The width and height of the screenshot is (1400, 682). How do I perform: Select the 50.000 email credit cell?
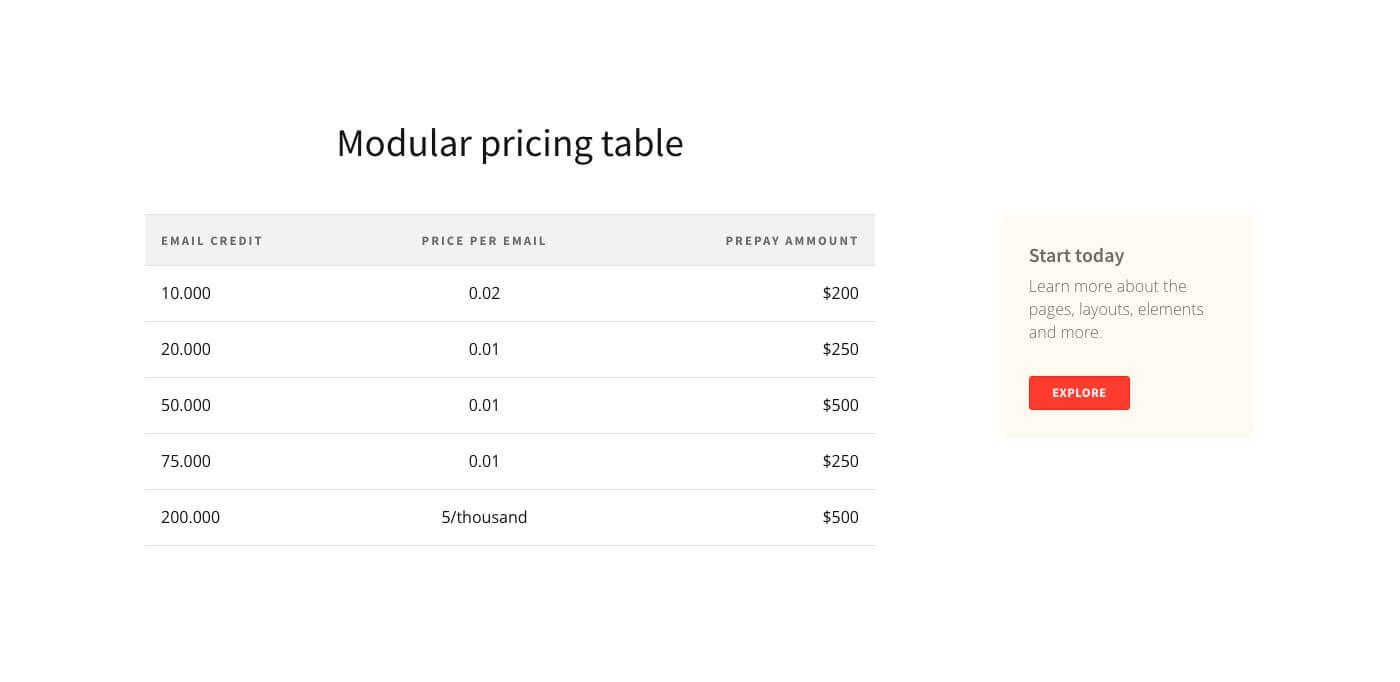(x=186, y=405)
